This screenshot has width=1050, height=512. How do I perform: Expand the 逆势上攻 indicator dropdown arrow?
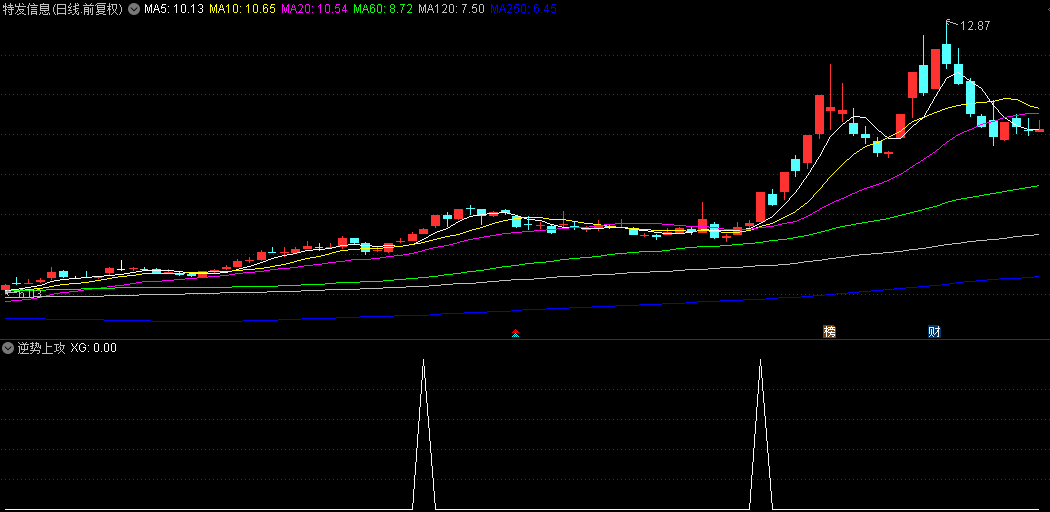pos(8,348)
